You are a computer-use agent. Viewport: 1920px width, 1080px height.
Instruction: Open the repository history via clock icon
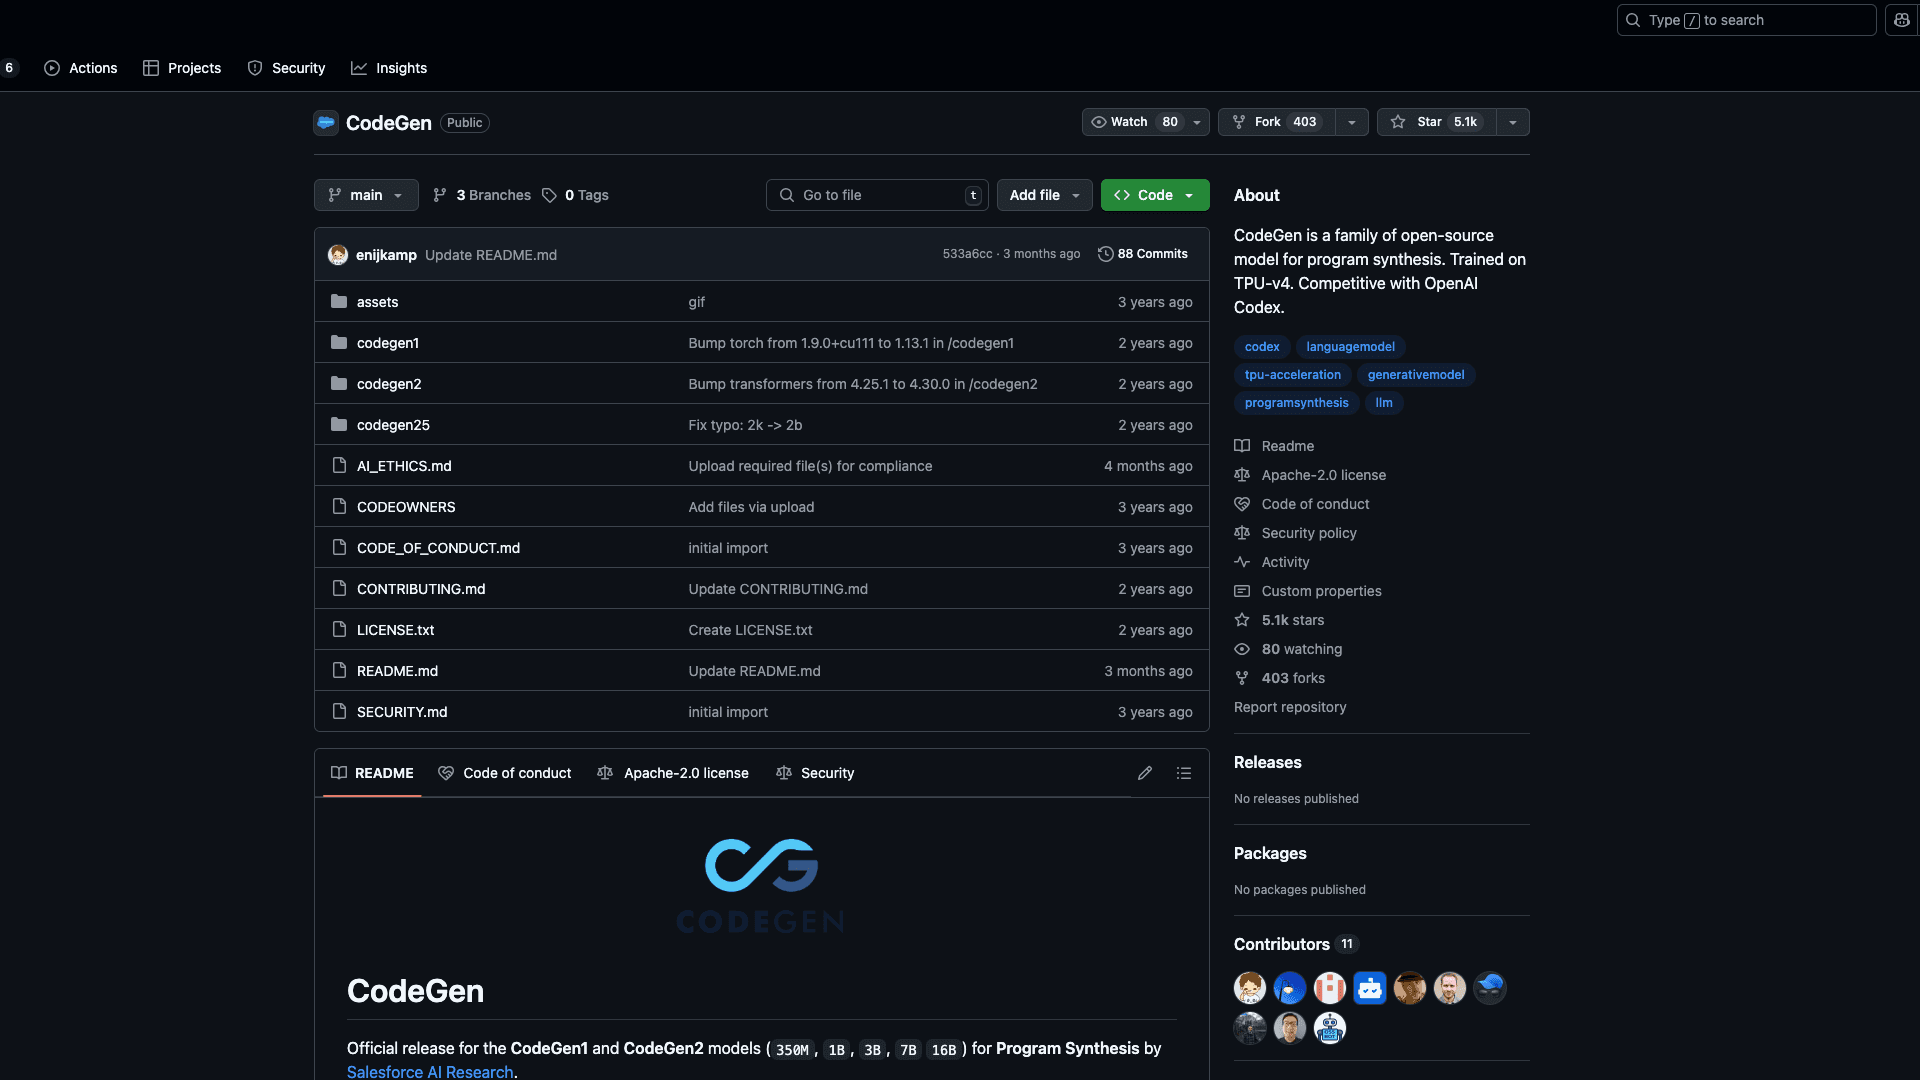(x=1106, y=254)
